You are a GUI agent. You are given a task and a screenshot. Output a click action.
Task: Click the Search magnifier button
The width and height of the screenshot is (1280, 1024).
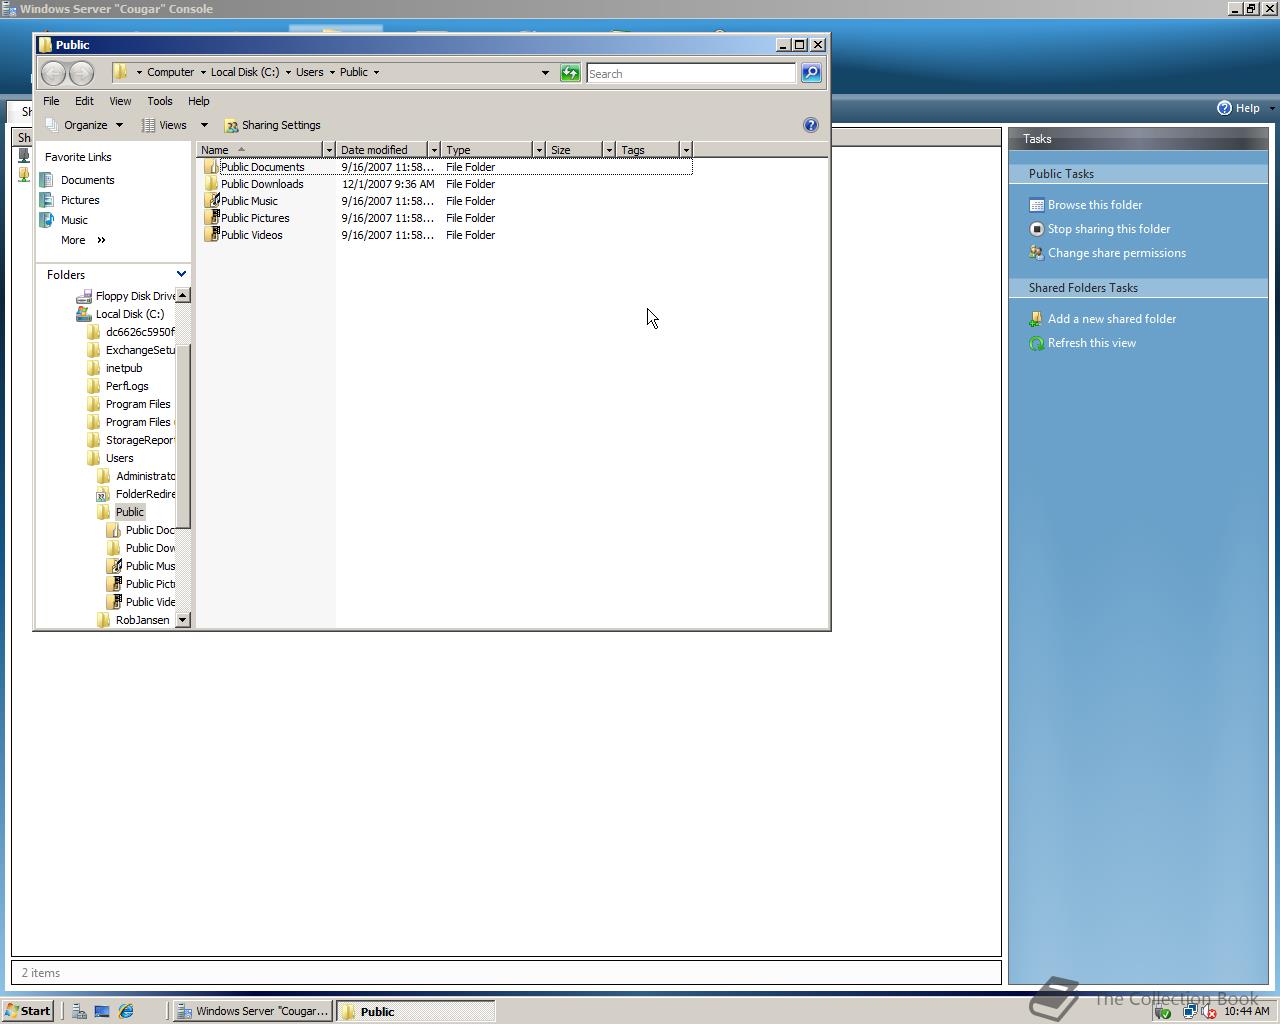(x=811, y=73)
